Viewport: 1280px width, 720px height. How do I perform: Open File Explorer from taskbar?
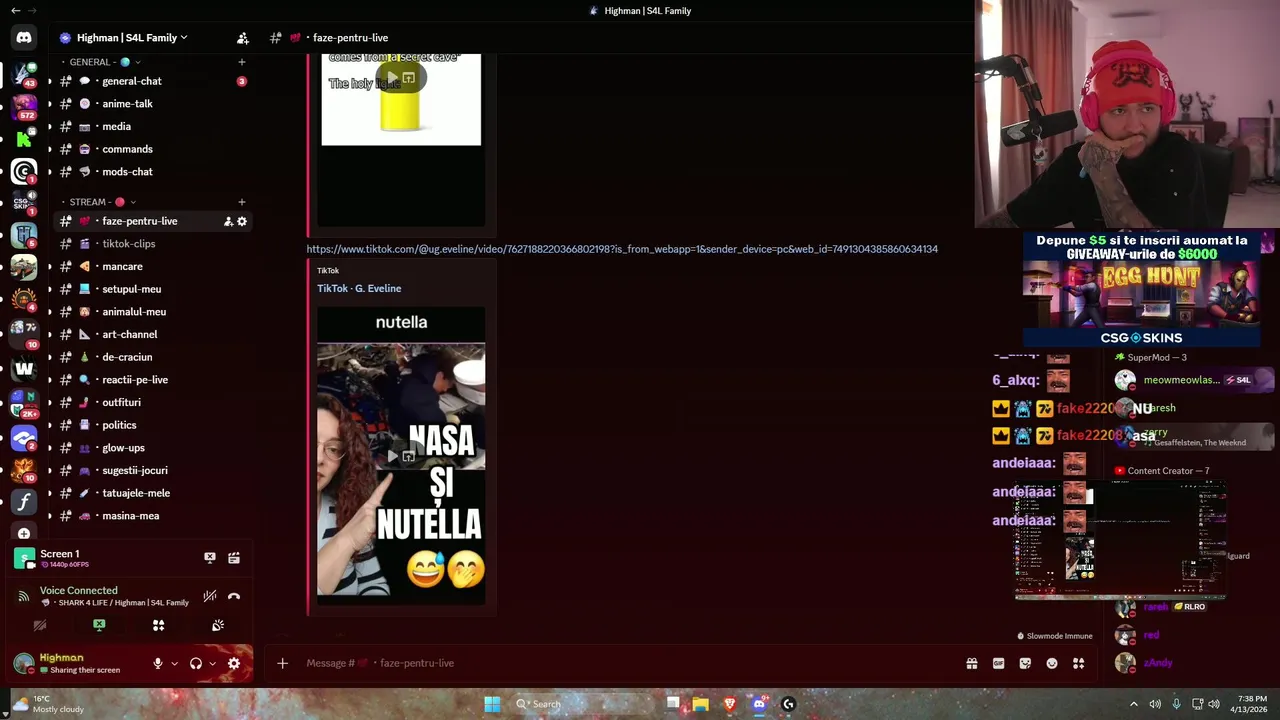click(x=701, y=704)
